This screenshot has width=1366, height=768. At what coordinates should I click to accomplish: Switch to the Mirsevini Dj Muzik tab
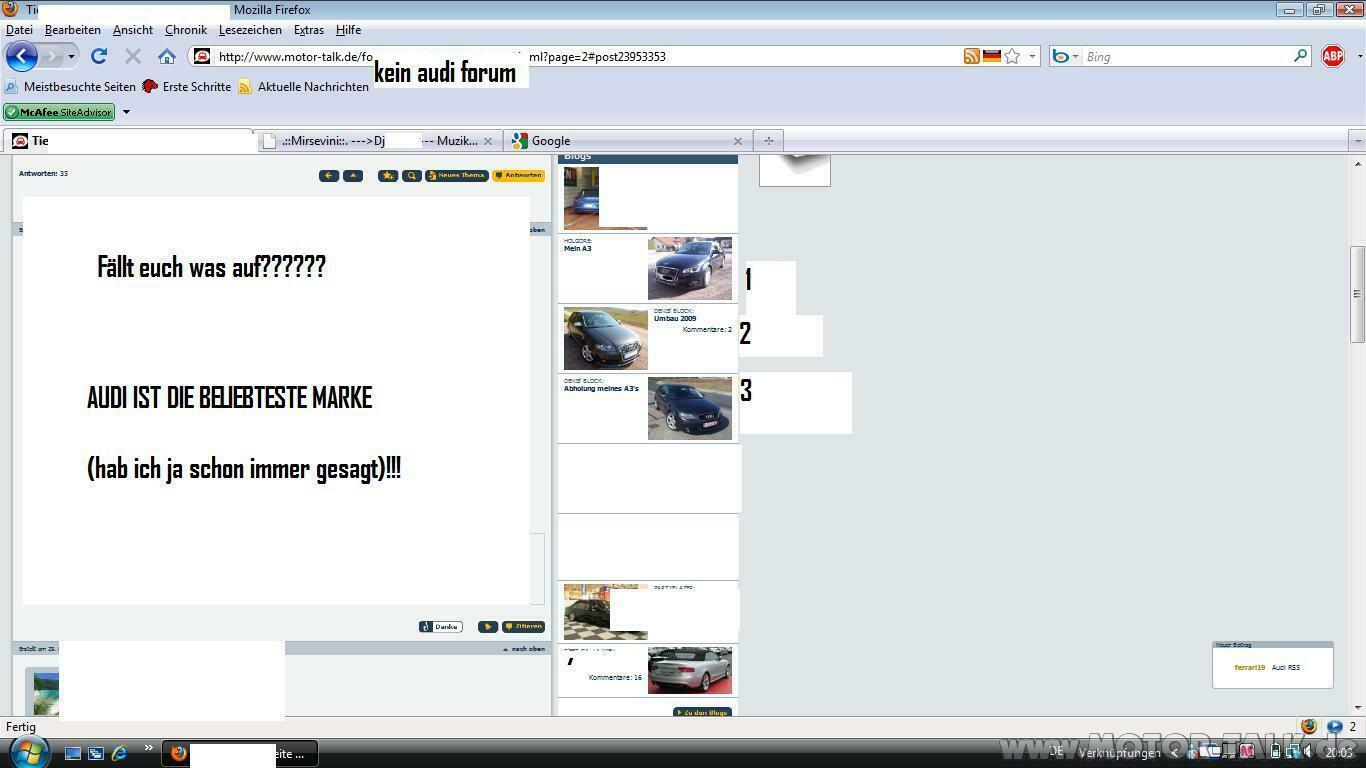pos(380,141)
